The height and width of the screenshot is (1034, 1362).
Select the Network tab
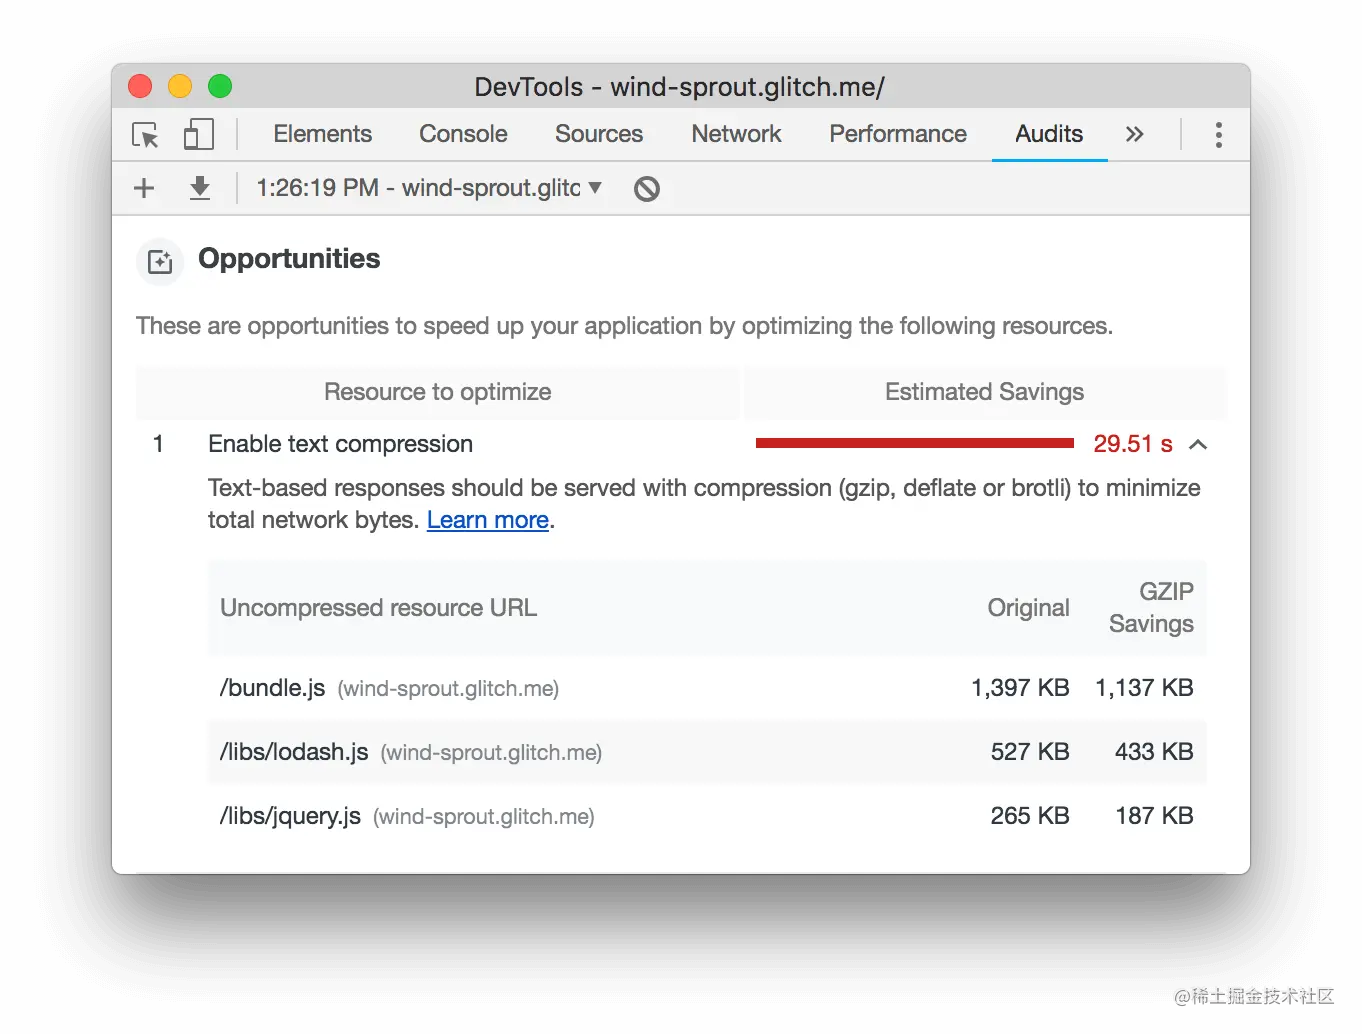click(x=736, y=134)
